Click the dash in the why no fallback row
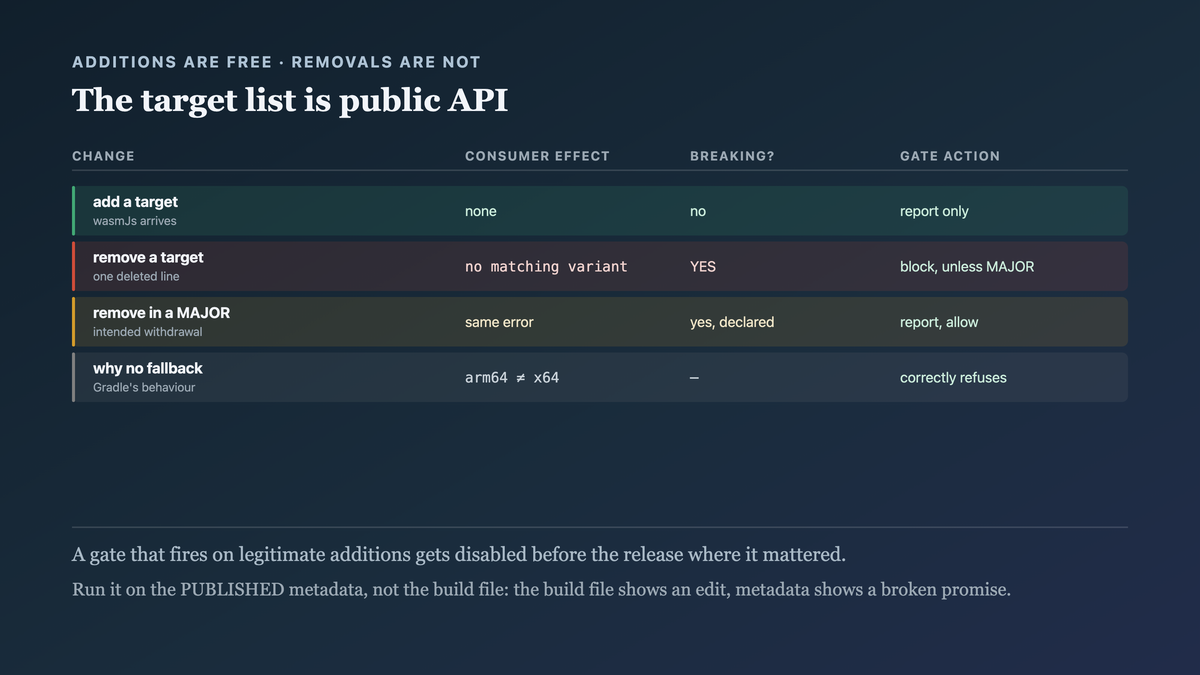The height and width of the screenshot is (675, 1200). click(x=695, y=378)
